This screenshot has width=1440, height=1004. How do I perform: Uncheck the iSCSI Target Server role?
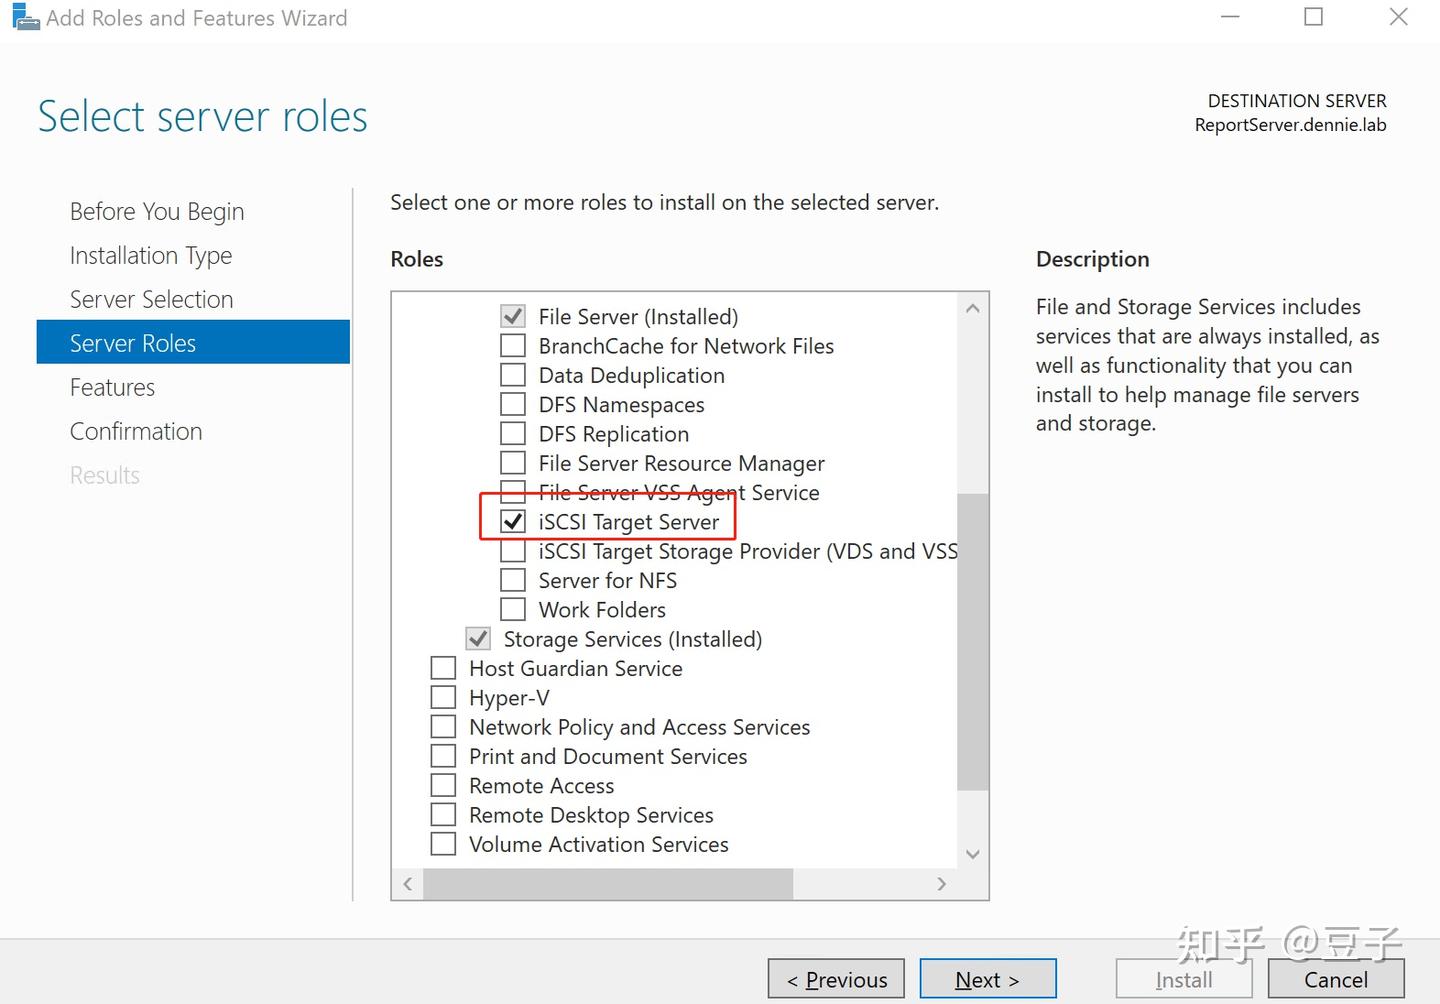pyautogui.click(x=513, y=521)
